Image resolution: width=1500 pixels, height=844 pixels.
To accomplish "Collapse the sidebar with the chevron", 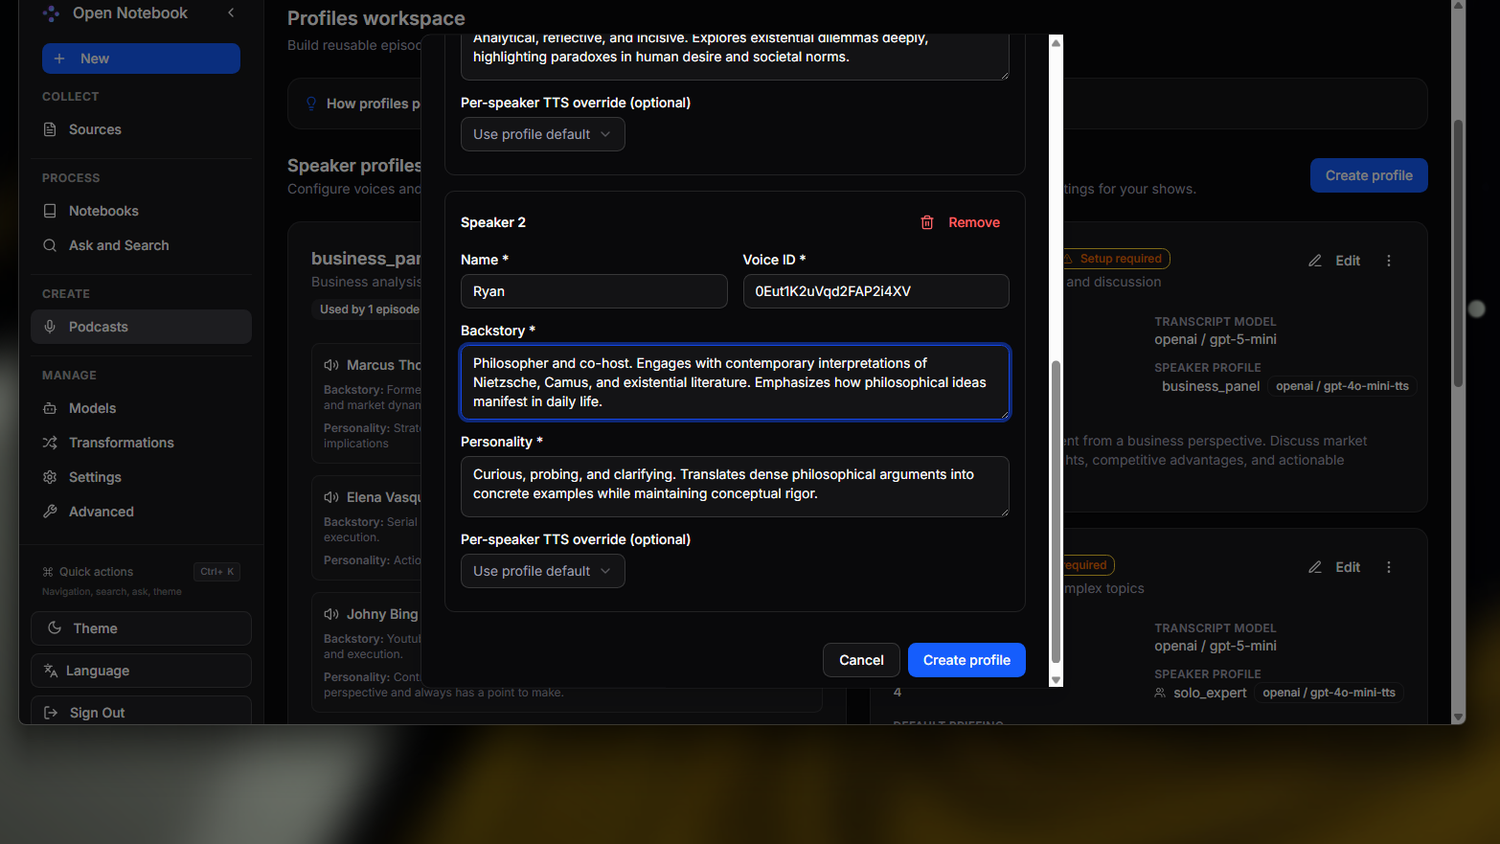I will pyautogui.click(x=231, y=13).
